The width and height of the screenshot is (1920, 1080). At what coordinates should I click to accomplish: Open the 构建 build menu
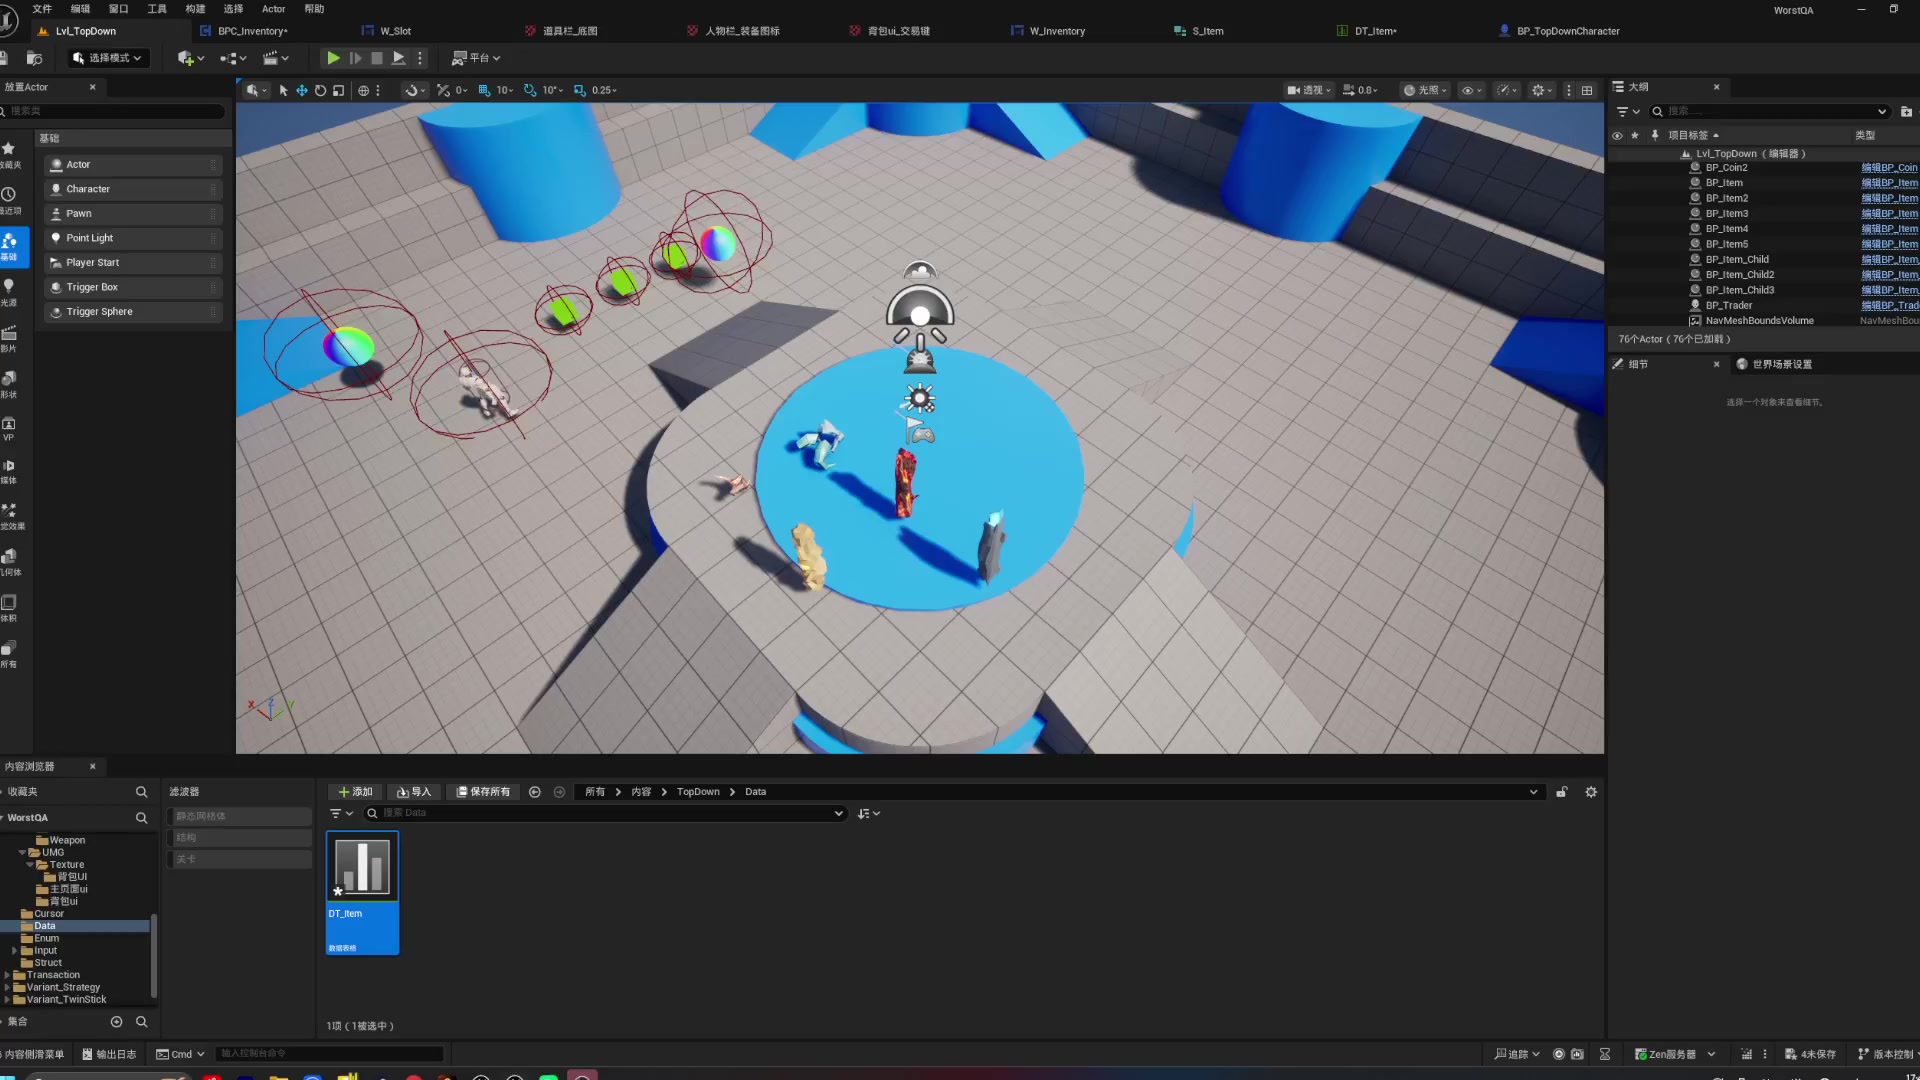(x=195, y=9)
